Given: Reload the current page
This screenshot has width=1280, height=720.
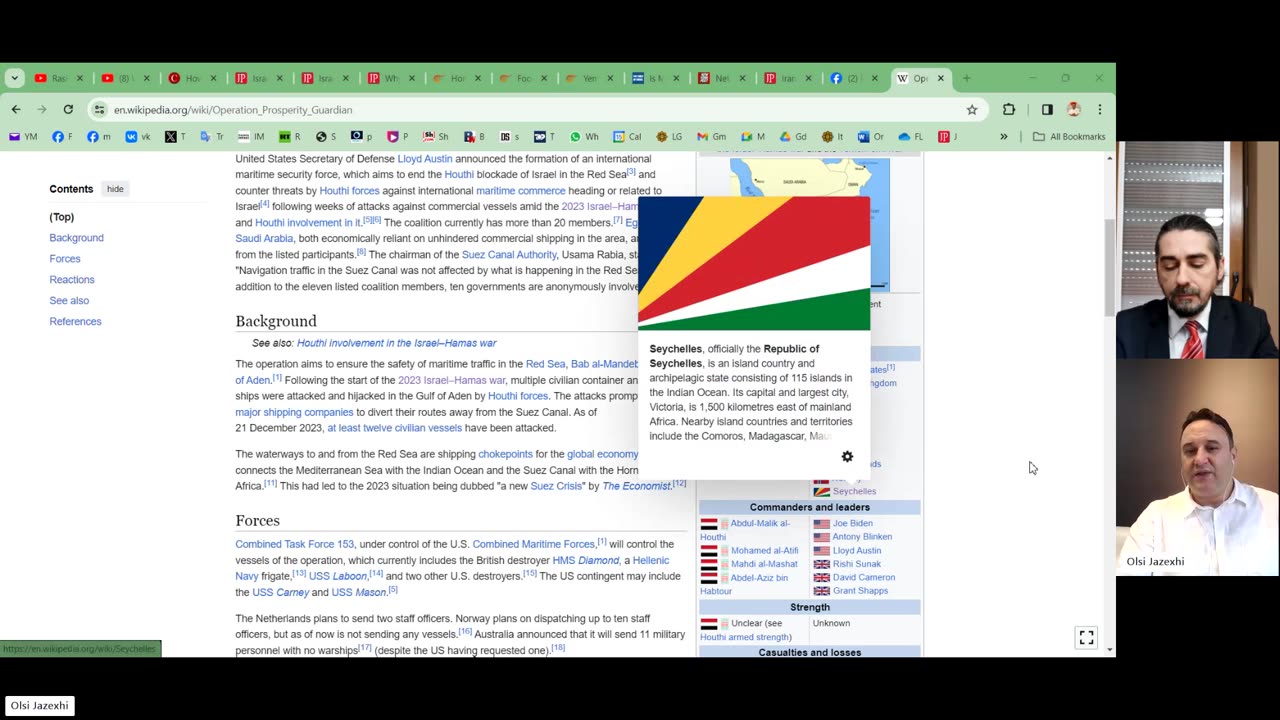Looking at the screenshot, I should [68, 110].
